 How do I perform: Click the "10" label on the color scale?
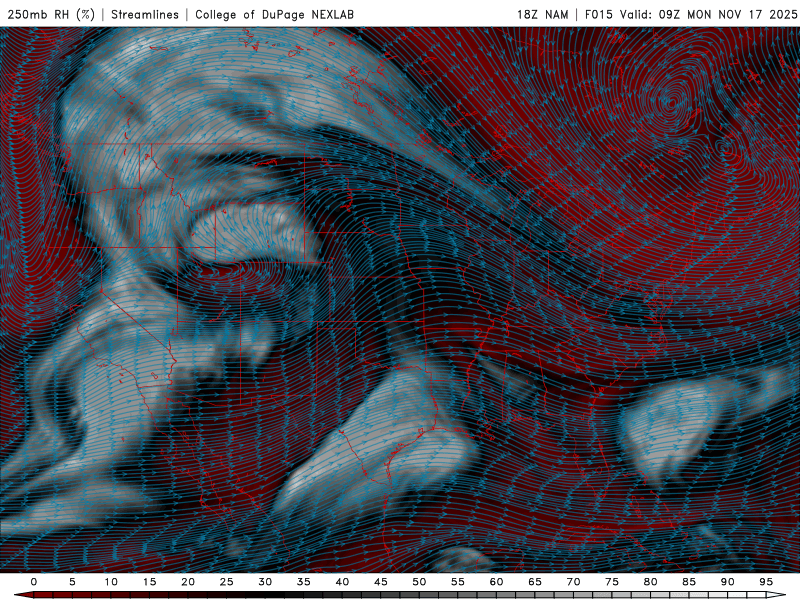(111, 582)
